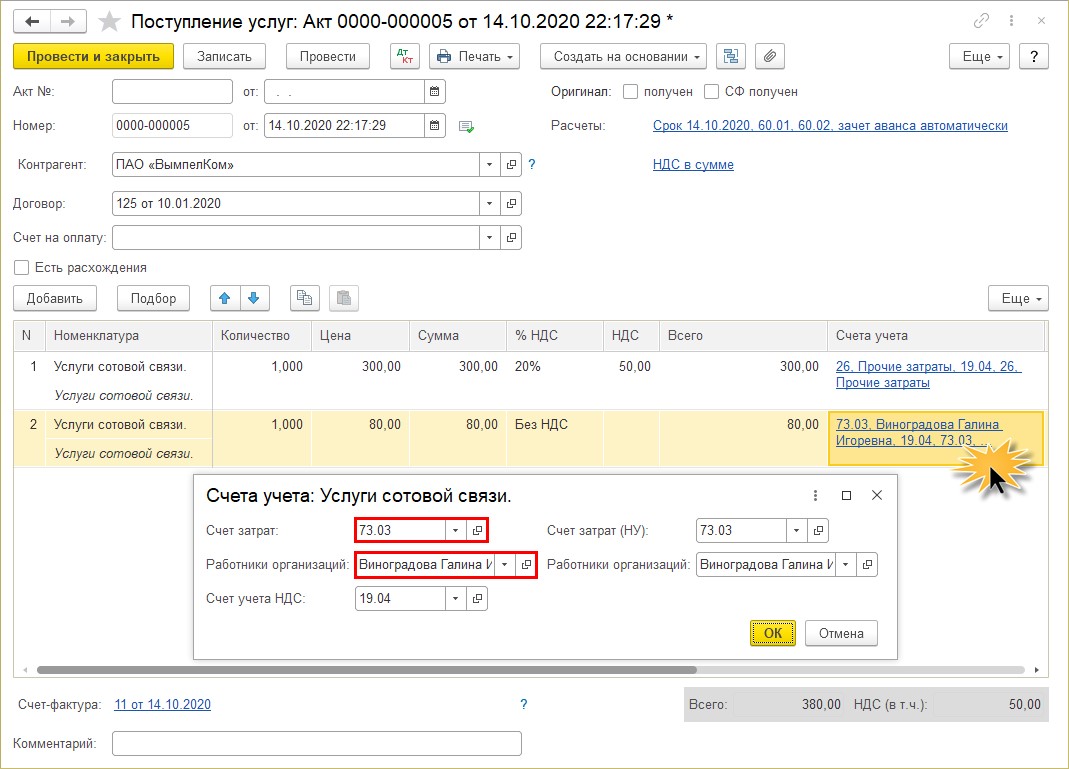Click into the Акт № input field
The image size is (1069, 769).
[172, 91]
